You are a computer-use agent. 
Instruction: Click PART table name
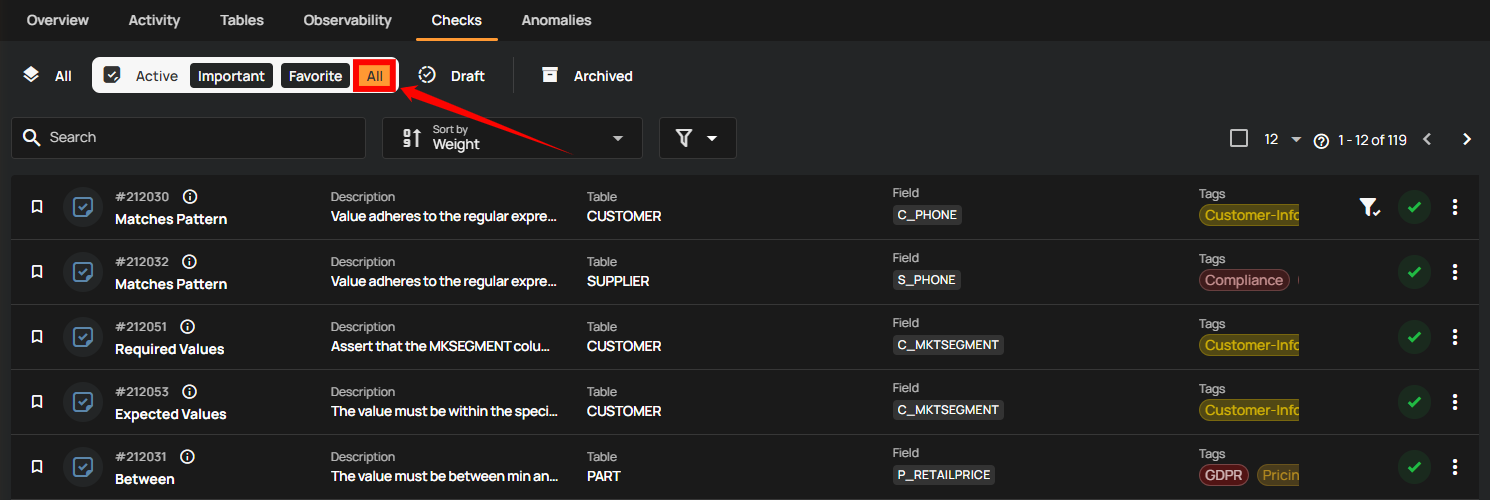coord(604,476)
